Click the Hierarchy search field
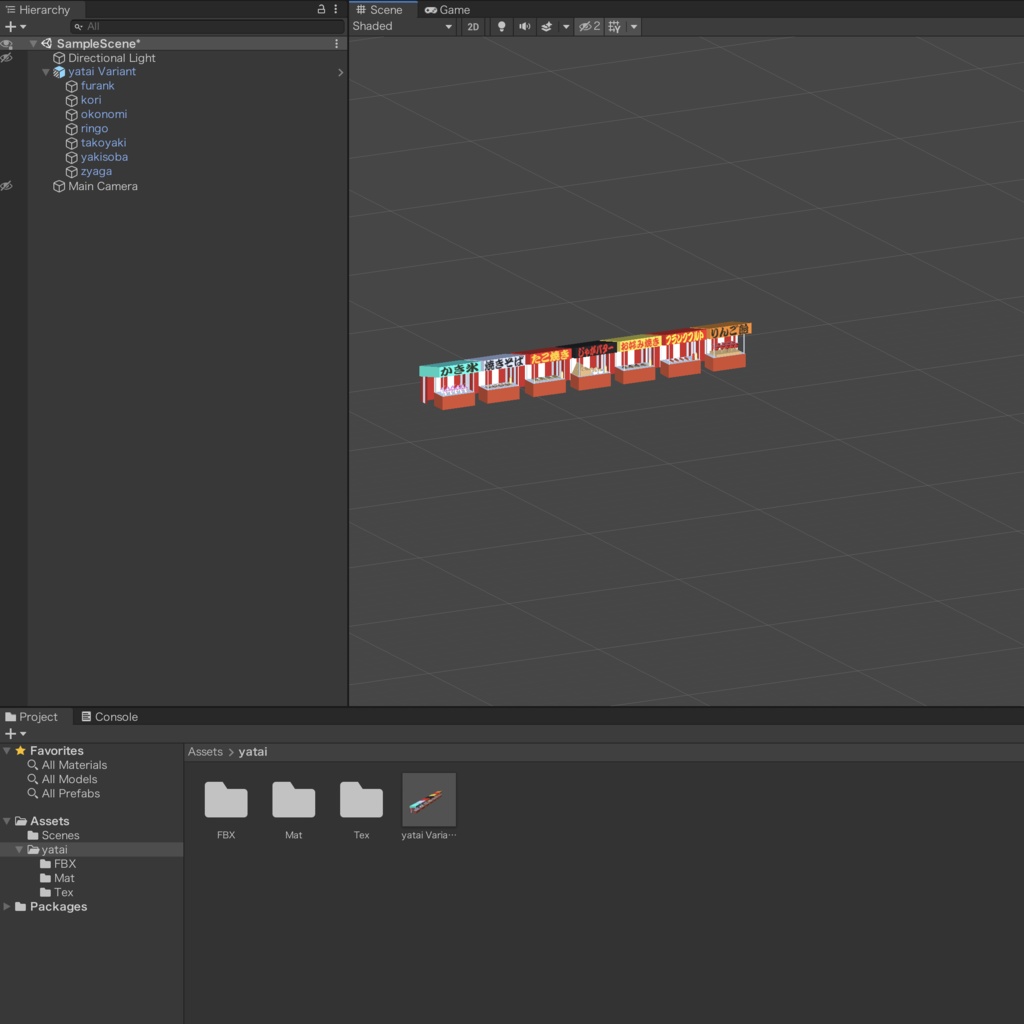This screenshot has width=1024, height=1024. (210, 27)
